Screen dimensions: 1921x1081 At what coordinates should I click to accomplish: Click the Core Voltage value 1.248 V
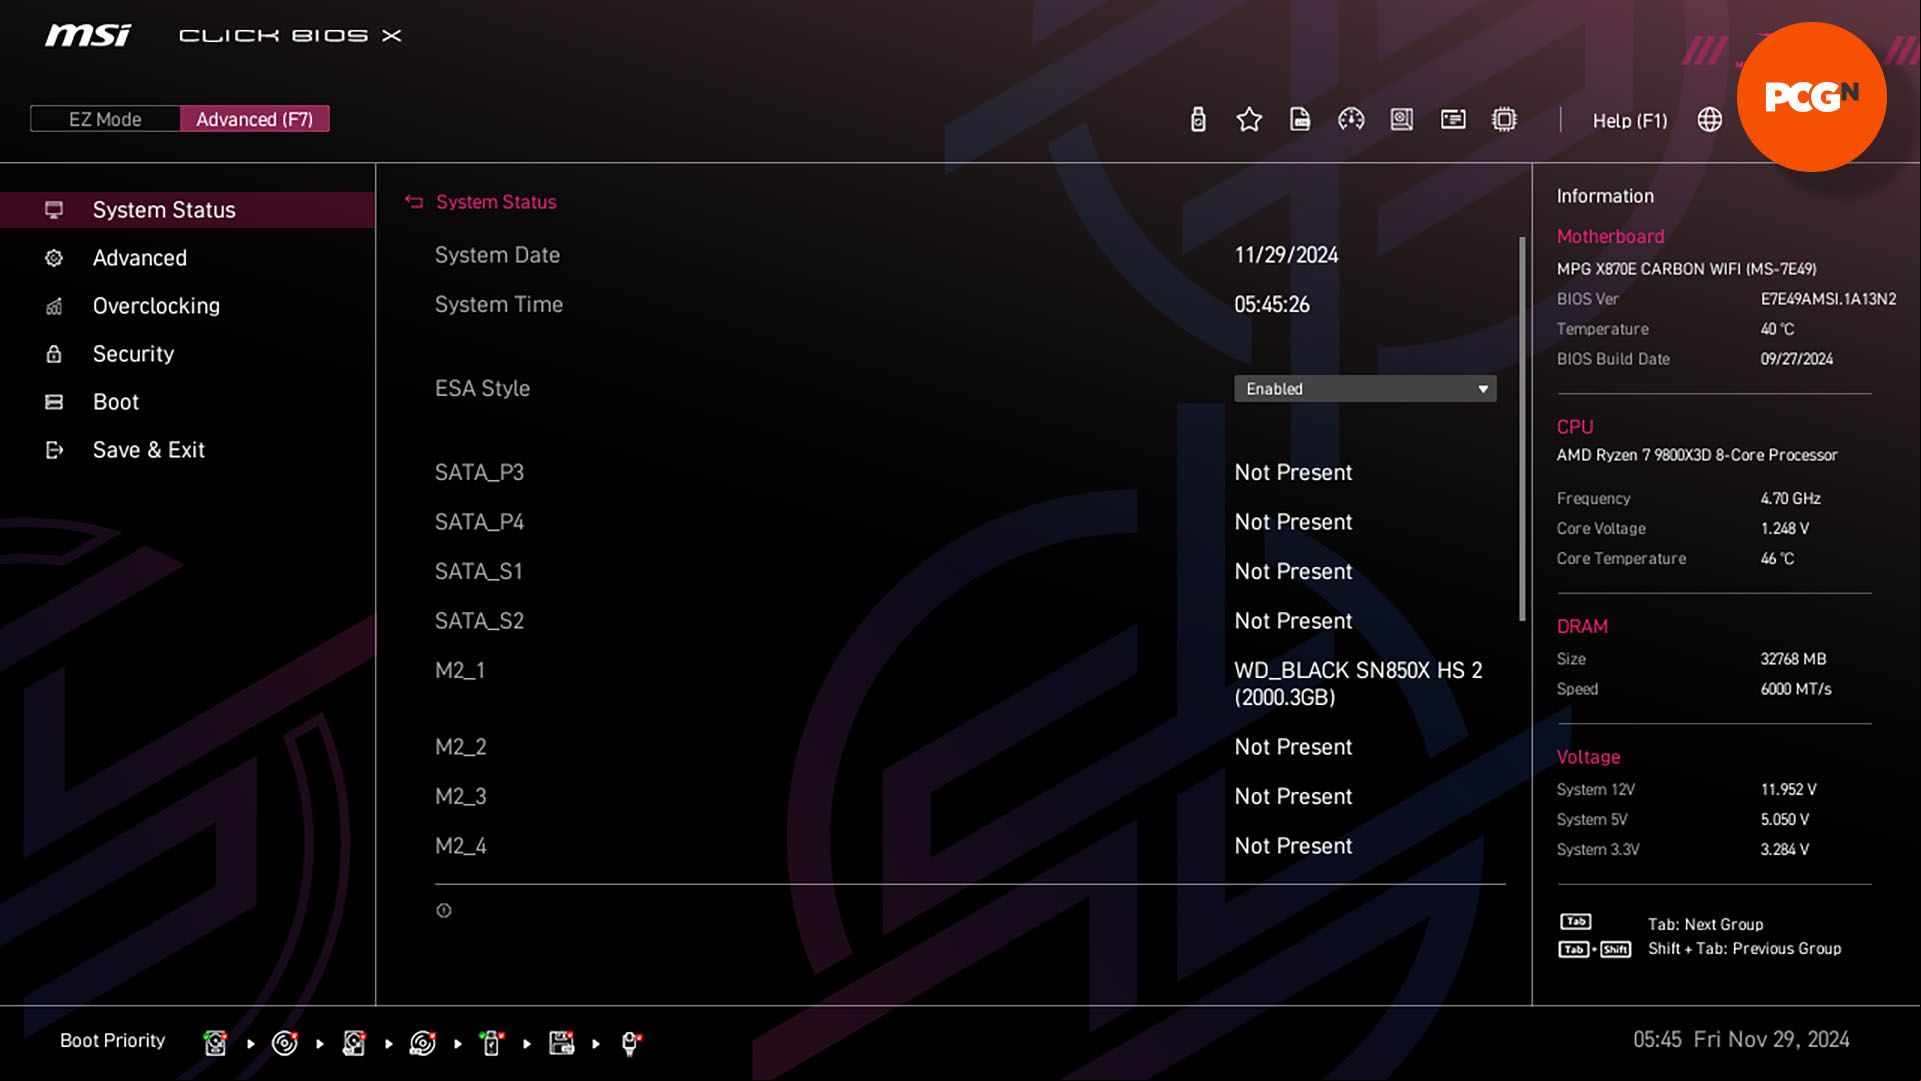pyautogui.click(x=1785, y=528)
